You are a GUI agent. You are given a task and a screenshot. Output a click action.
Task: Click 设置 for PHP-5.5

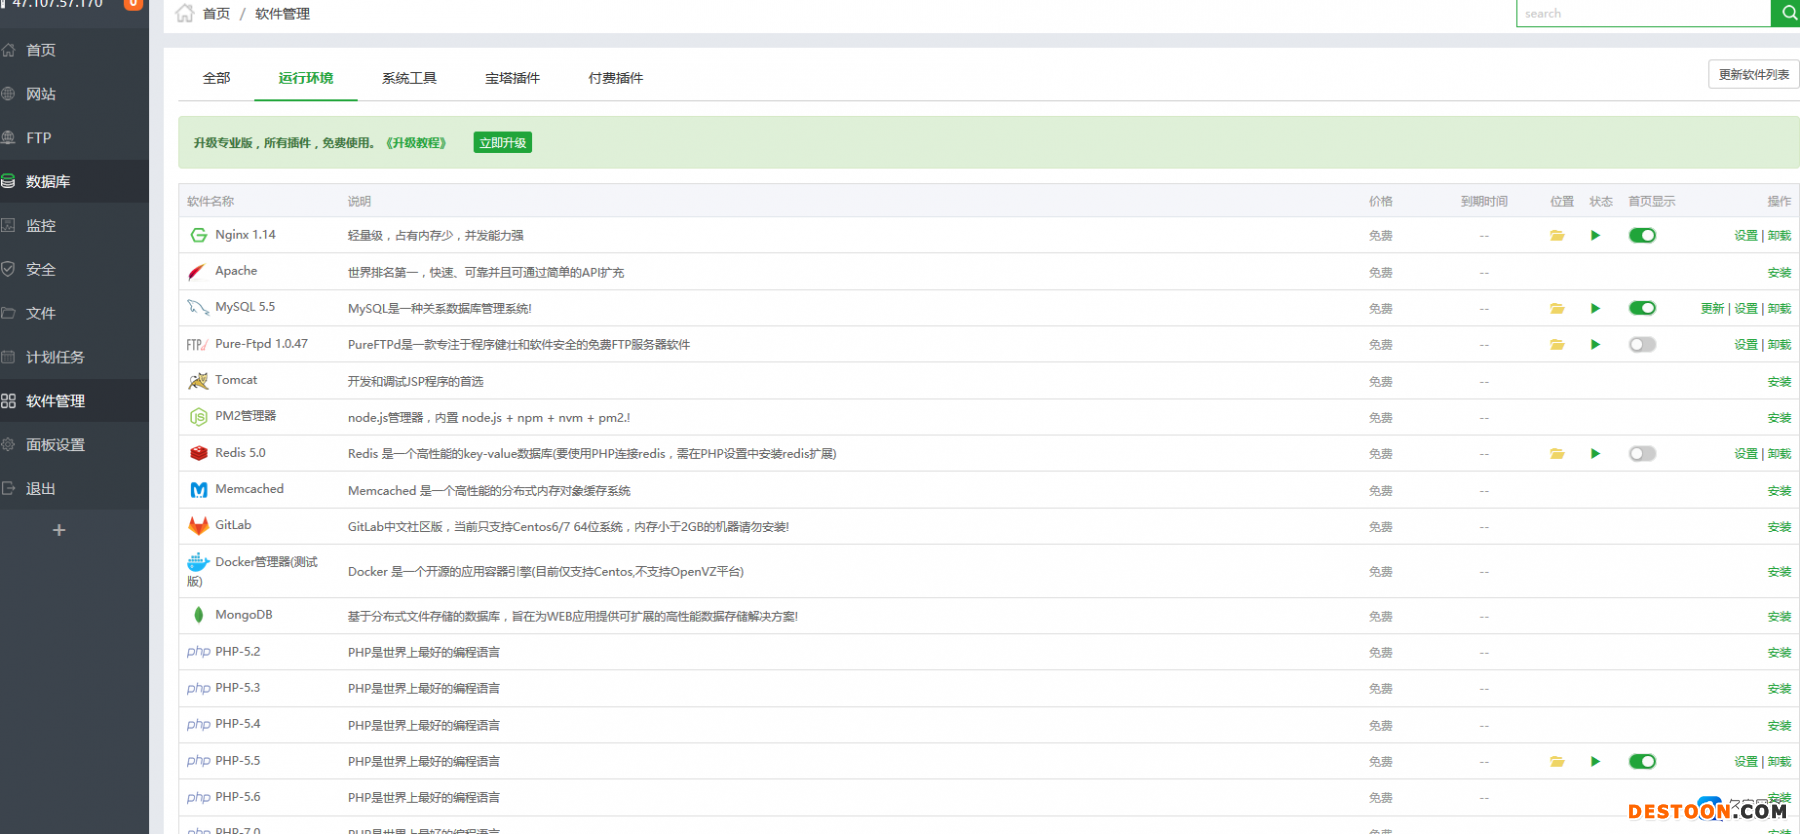(x=1746, y=762)
